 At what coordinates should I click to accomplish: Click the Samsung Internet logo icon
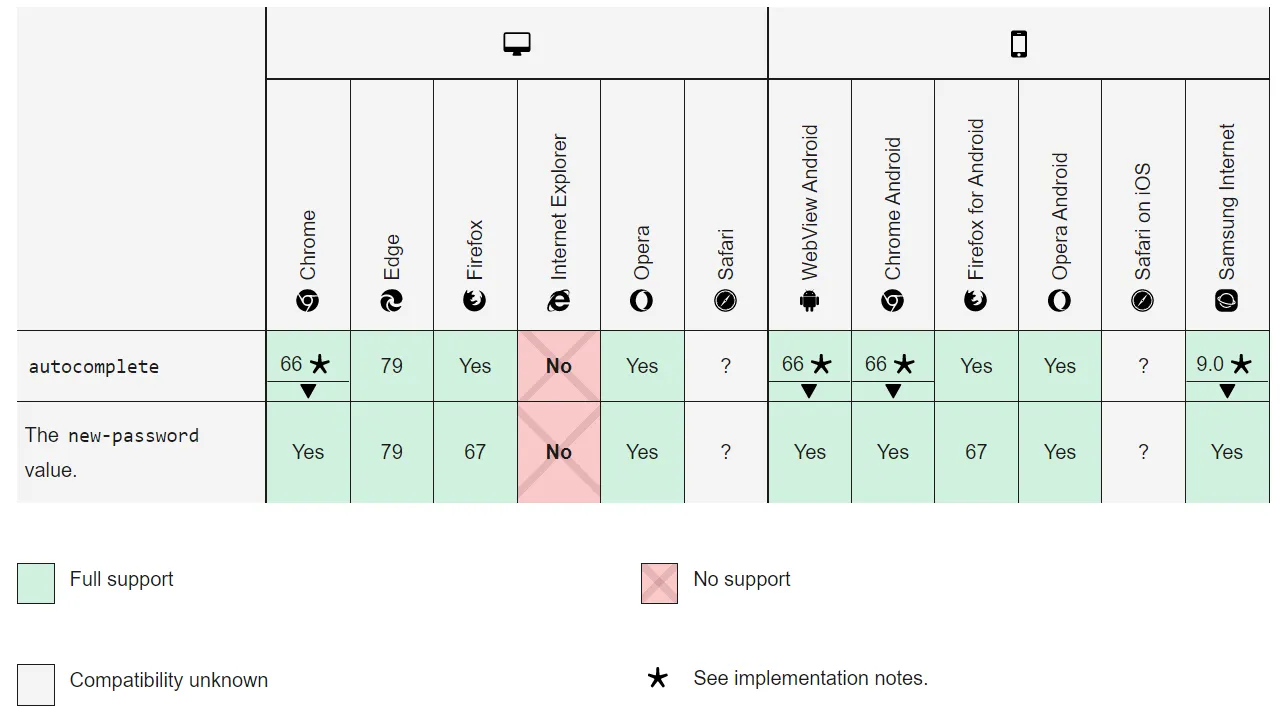pos(1227,300)
